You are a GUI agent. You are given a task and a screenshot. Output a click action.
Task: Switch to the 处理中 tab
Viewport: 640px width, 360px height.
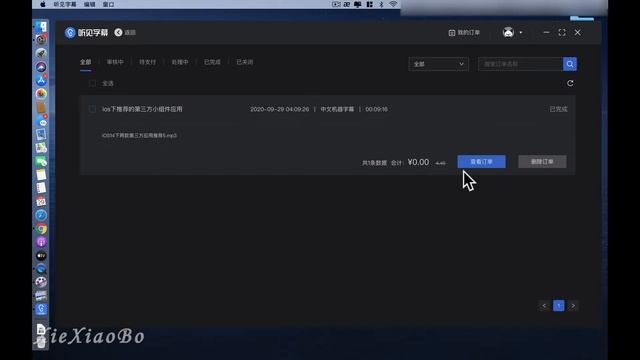[180, 62]
